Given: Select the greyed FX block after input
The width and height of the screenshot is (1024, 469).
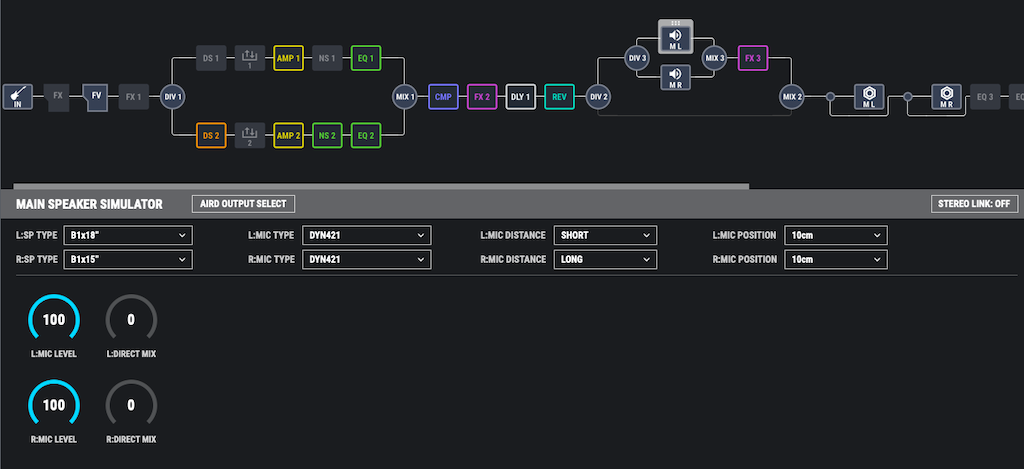Looking at the screenshot, I should click(x=57, y=97).
